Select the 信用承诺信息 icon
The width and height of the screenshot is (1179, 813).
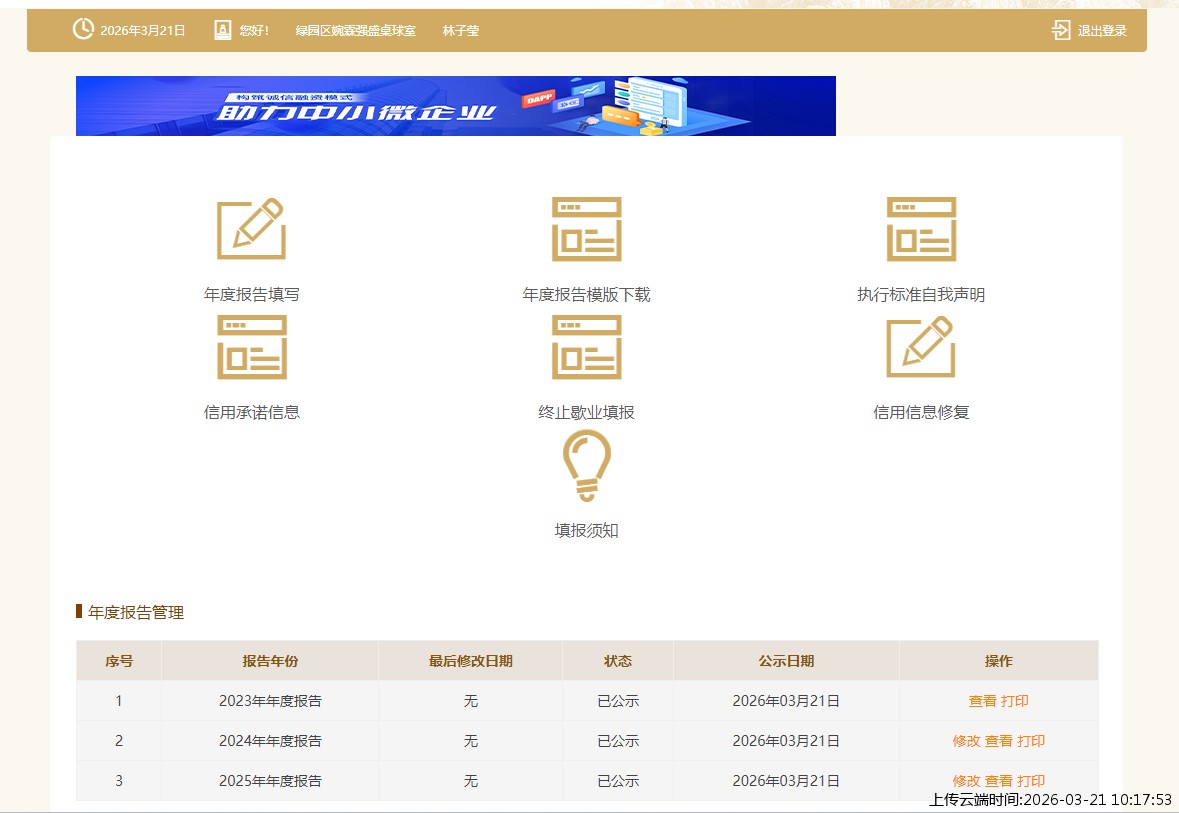251,347
